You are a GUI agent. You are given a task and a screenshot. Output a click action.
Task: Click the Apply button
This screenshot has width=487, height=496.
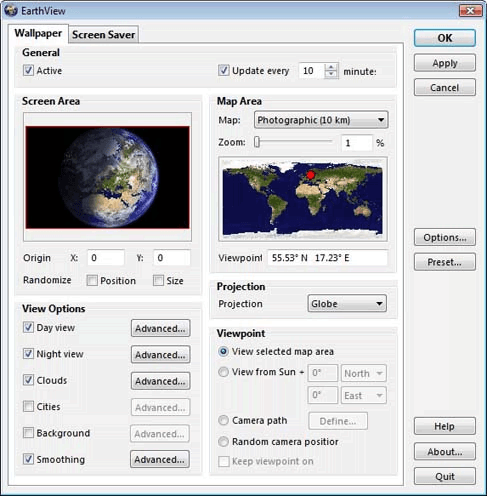(x=445, y=63)
